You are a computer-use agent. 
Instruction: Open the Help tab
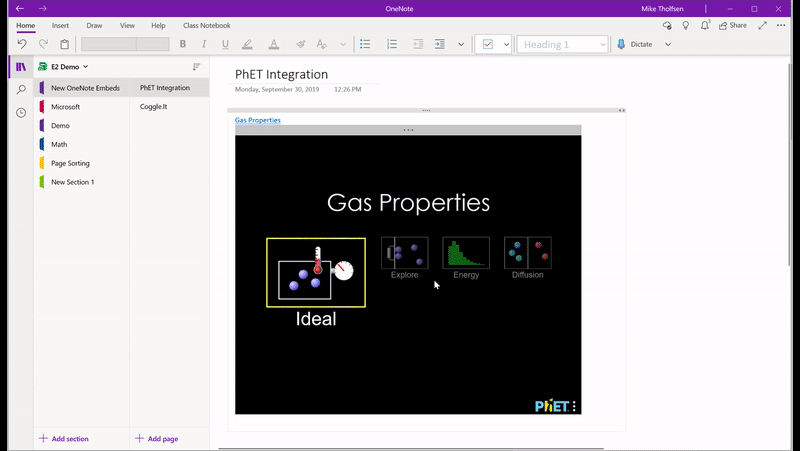pyautogui.click(x=158, y=26)
